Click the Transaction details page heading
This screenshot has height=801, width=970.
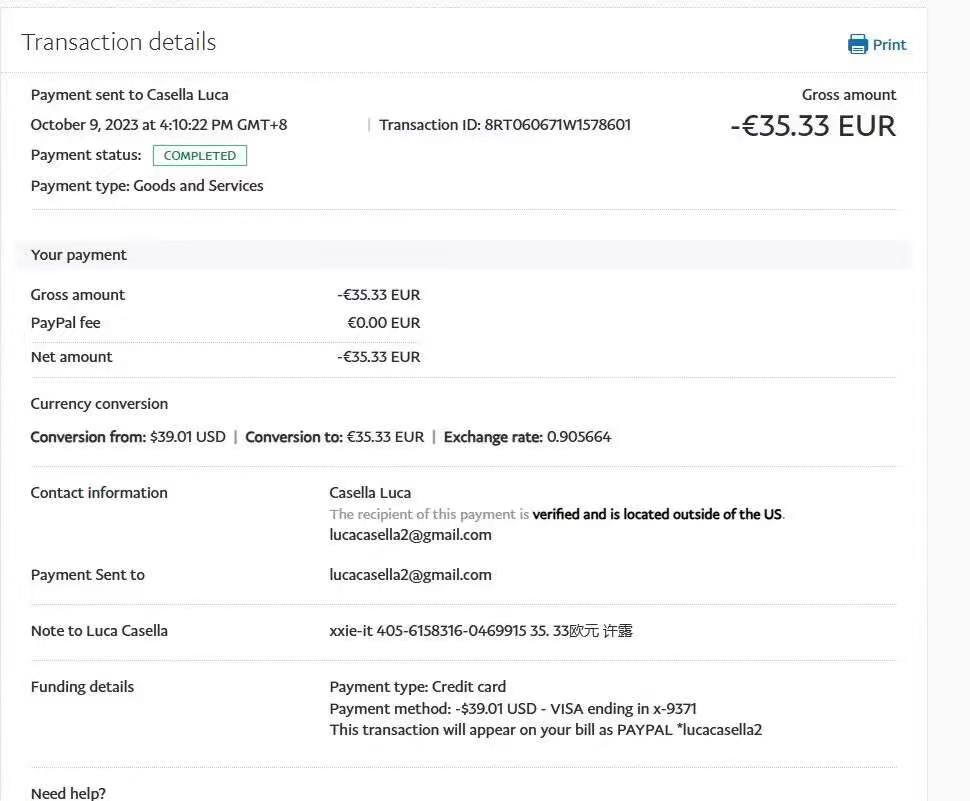[x=118, y=42]
